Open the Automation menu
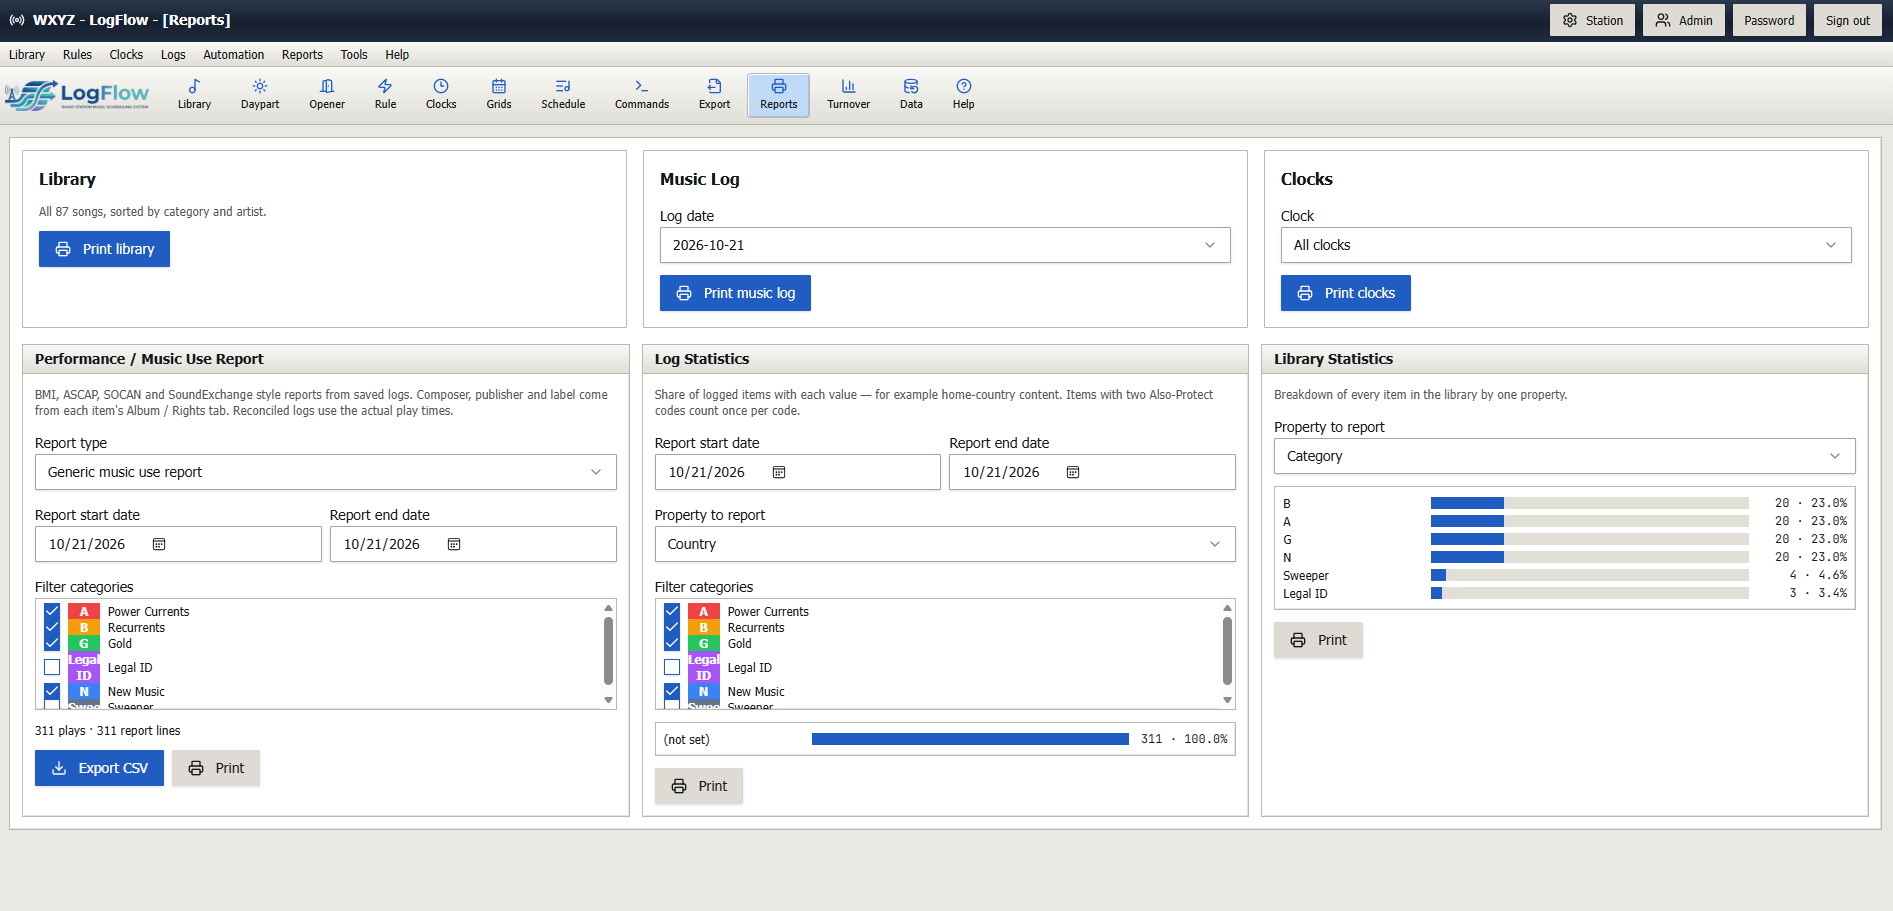The width and height of the screenshot is (1893, 911). pos(234,55)
